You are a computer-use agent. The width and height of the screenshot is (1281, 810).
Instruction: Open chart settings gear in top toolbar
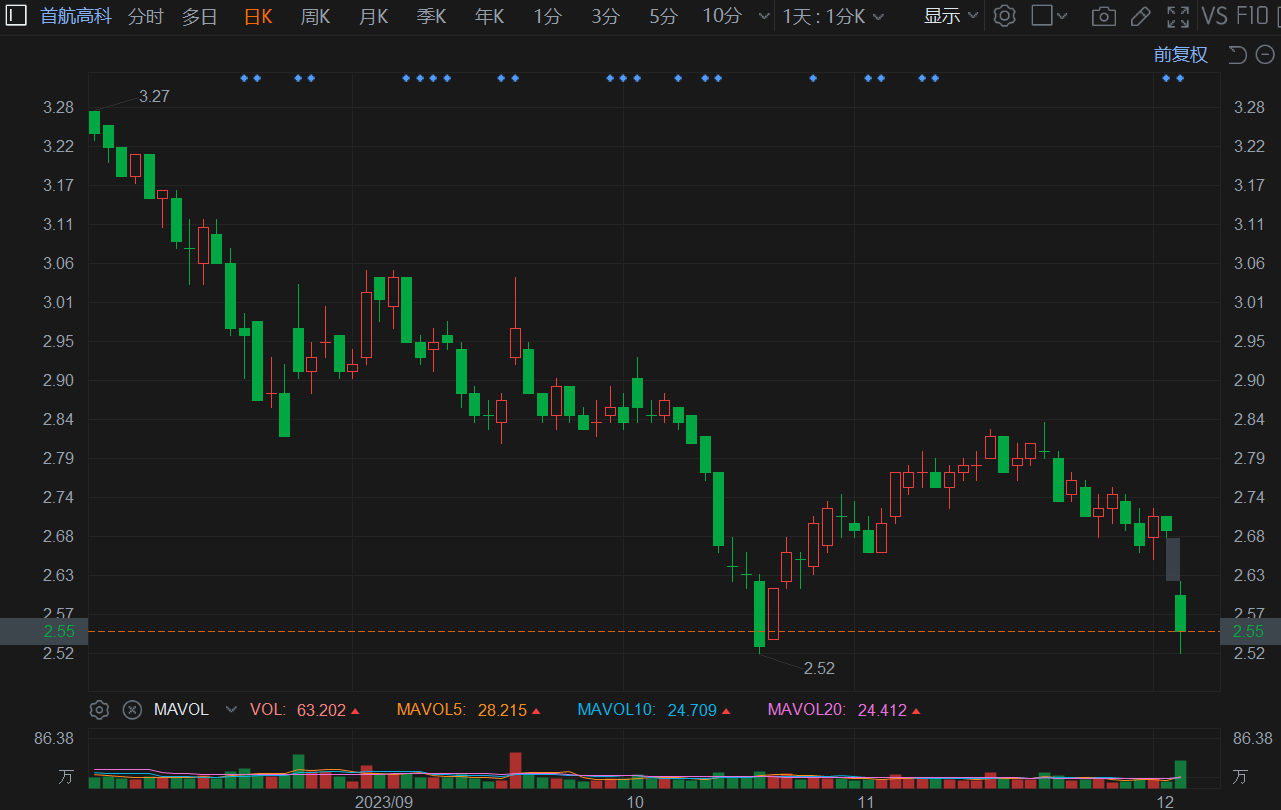(x=1004, y=16)
